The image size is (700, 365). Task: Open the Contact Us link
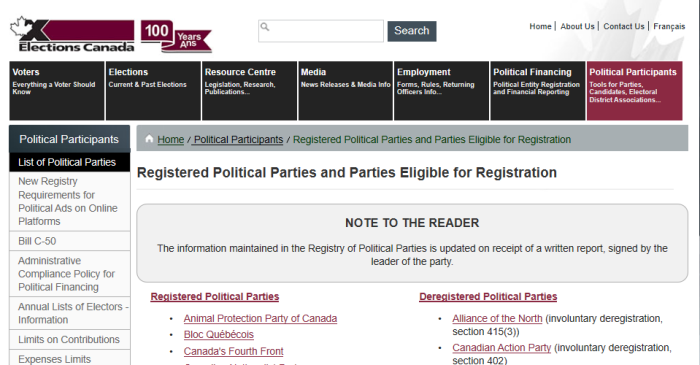pos(624,26)
